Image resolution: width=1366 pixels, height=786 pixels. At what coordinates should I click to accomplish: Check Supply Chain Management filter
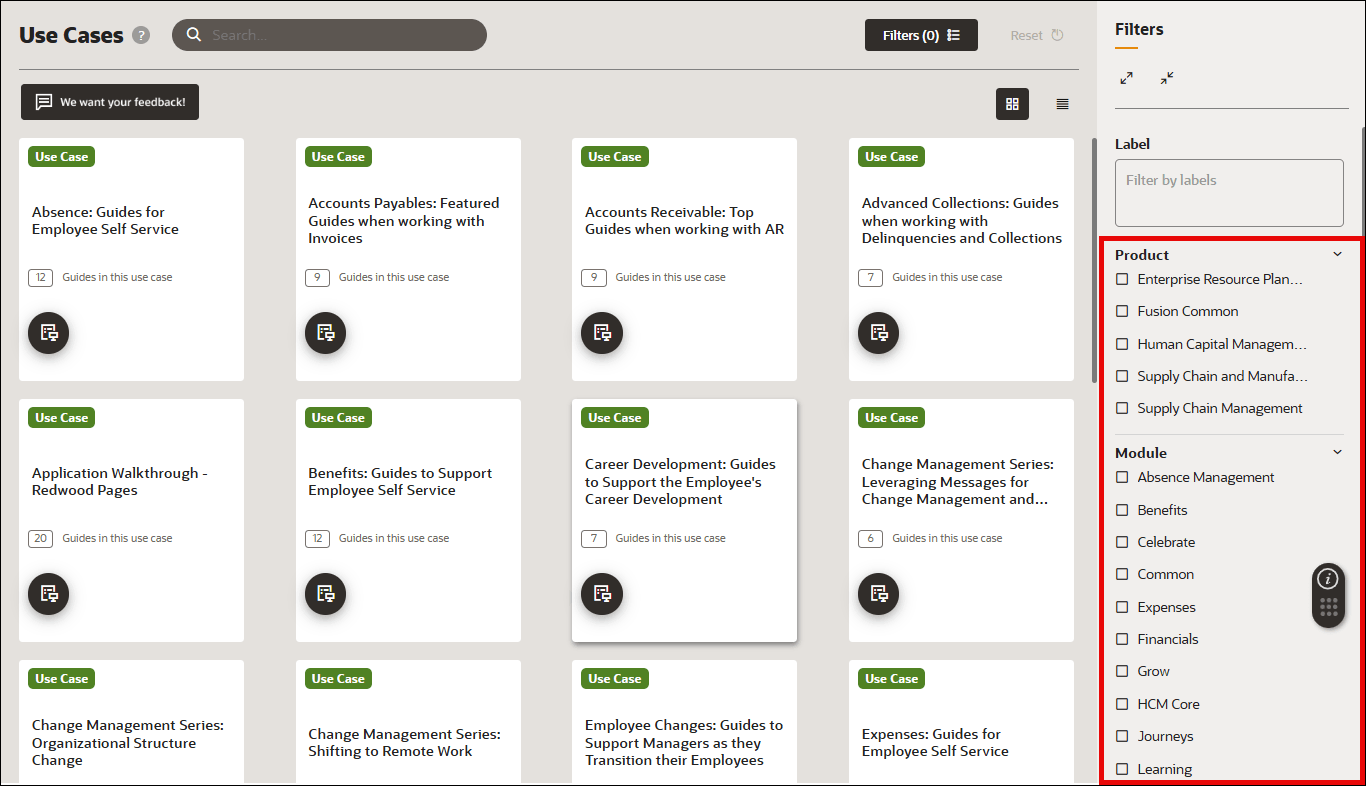(1122, 408)
